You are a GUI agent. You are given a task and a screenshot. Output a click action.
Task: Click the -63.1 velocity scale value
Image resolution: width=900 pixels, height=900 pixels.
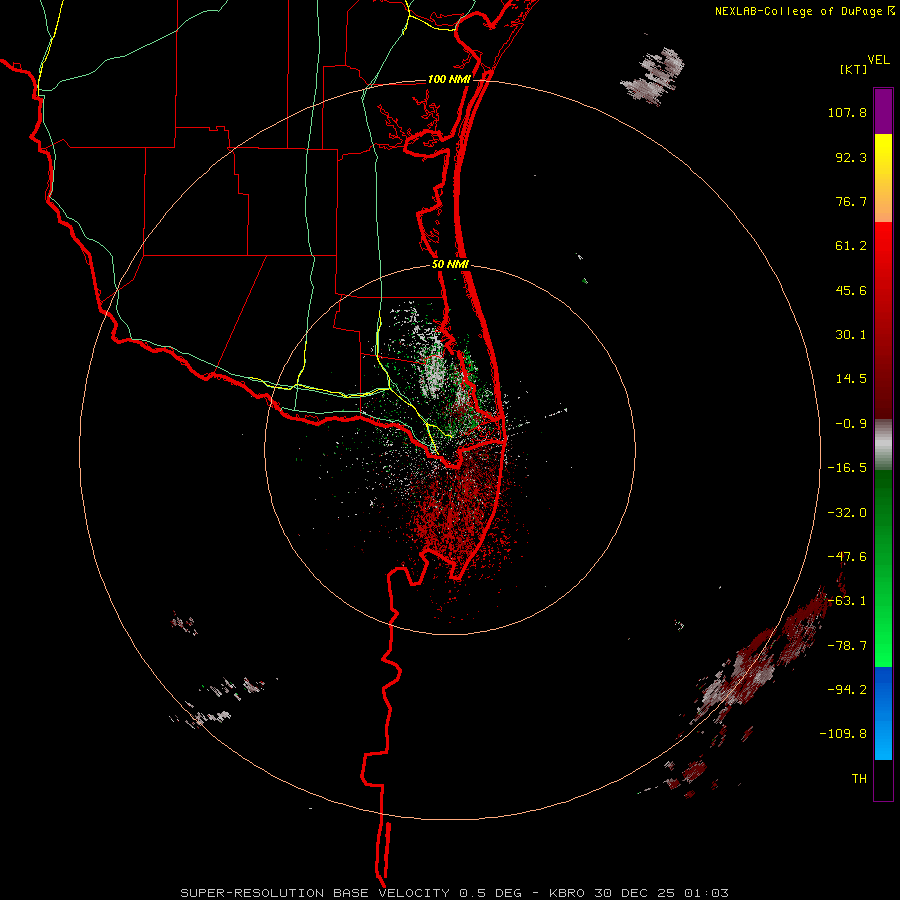[x=847, y=601]
